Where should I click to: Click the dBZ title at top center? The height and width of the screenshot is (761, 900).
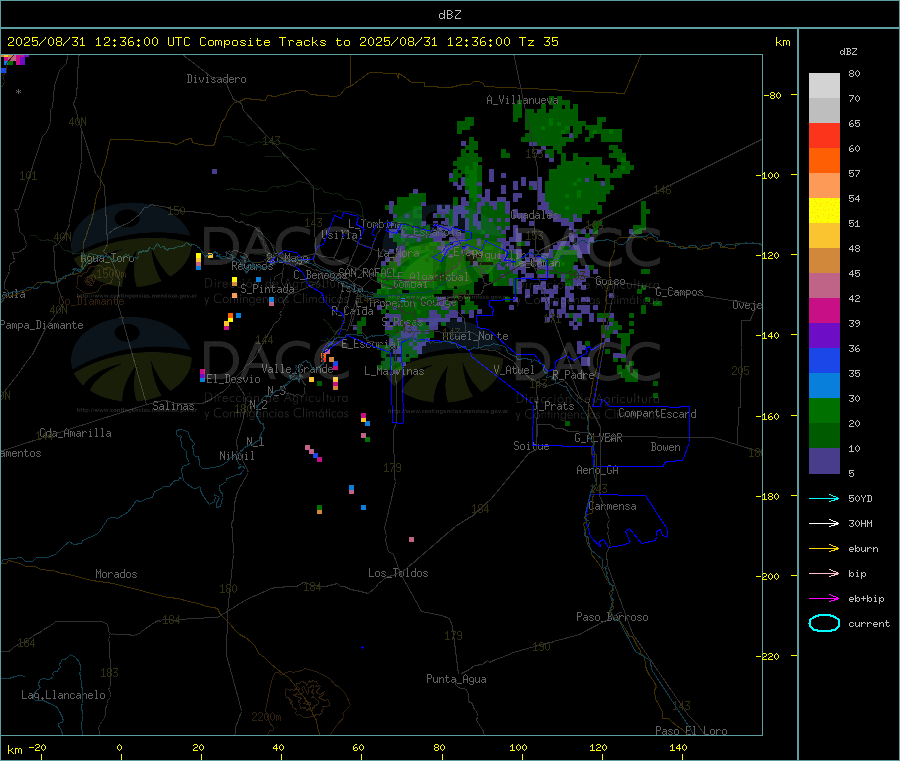(x=449, y=15)
